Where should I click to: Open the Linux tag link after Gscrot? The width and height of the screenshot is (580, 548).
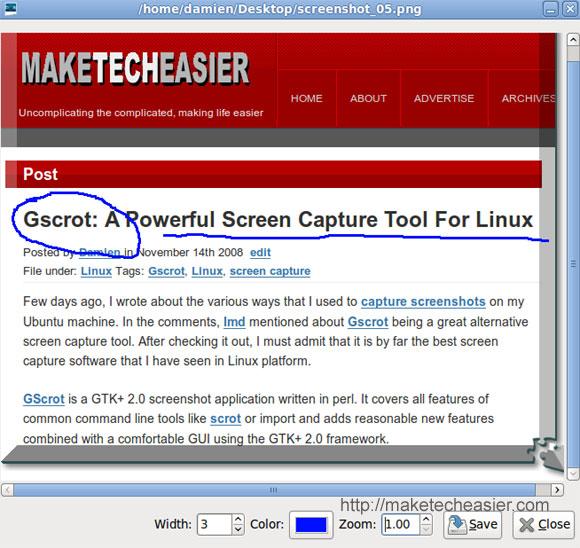point(207,271)
